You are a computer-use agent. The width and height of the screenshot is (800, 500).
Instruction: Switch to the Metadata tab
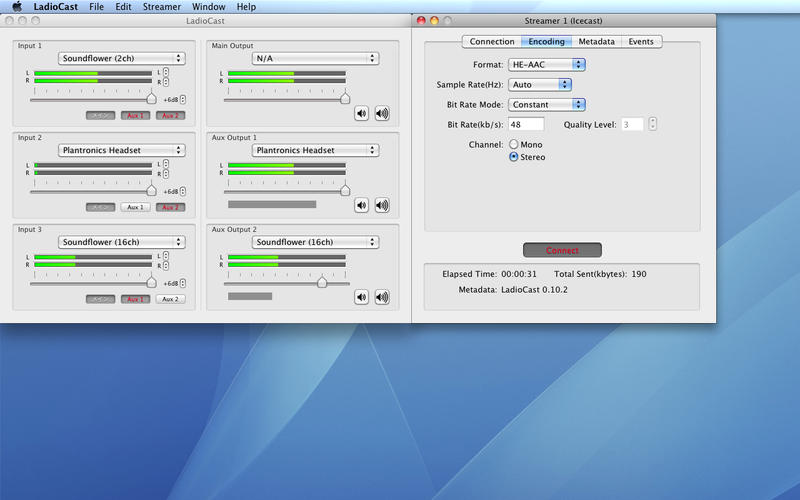coord(596,42)
